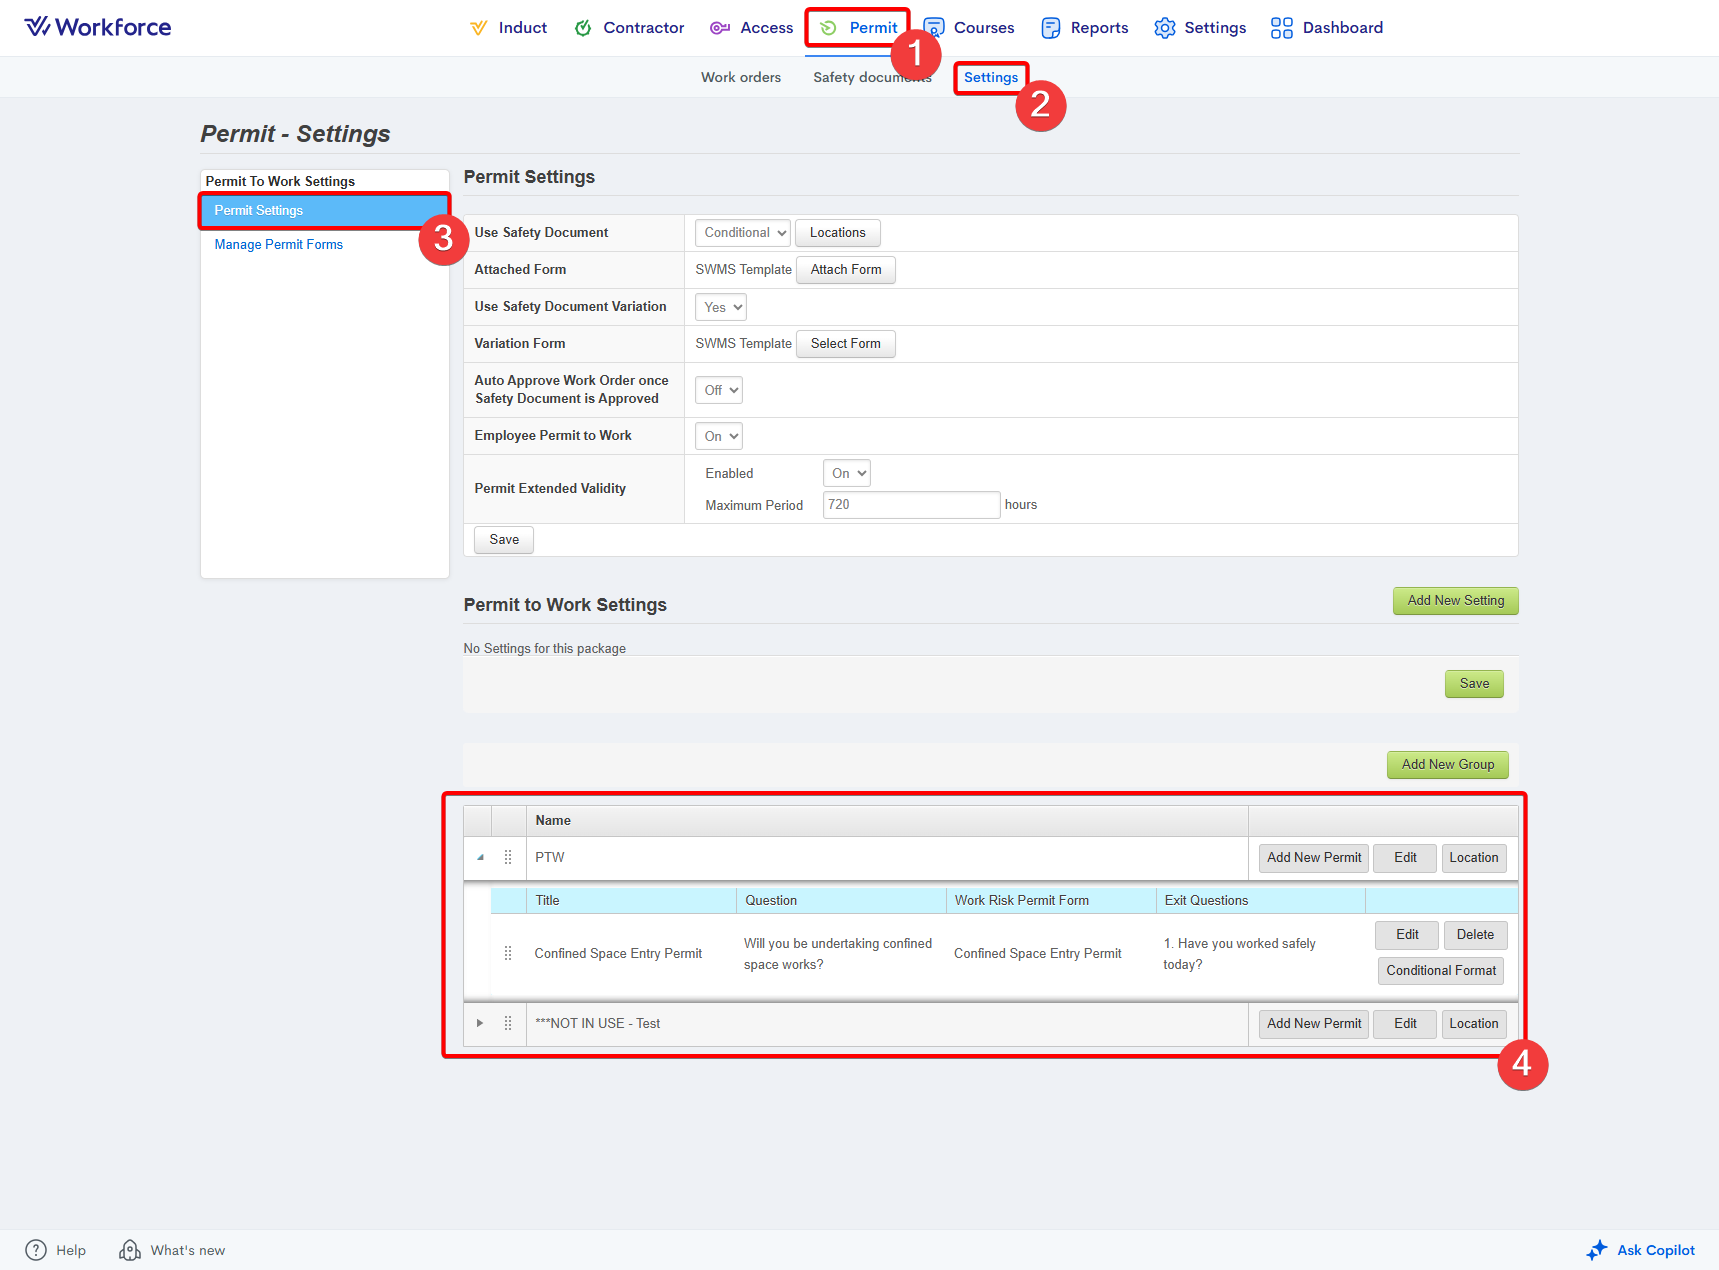
Task: Toggle Employee Permit to Work dropdown
Action: [x=719, y=436]
